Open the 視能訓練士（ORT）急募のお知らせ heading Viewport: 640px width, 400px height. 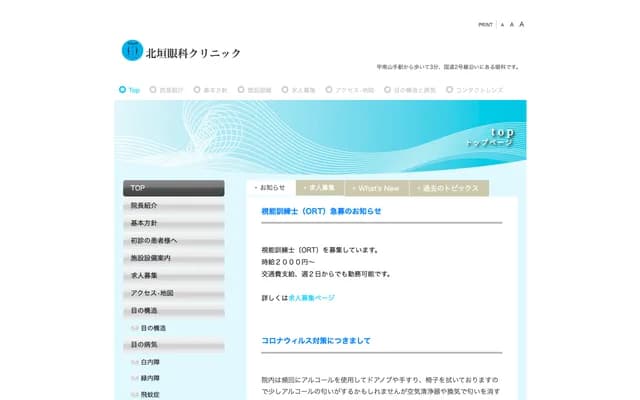pyautogui.click(x=321, y=211)
